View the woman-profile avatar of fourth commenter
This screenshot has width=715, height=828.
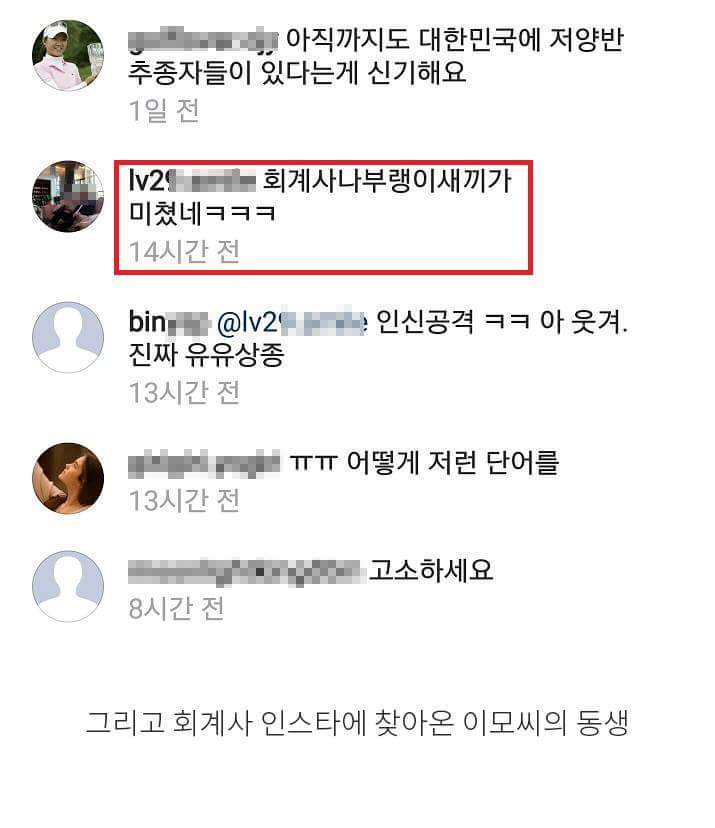pyautogui.click(x=68, y=478)
